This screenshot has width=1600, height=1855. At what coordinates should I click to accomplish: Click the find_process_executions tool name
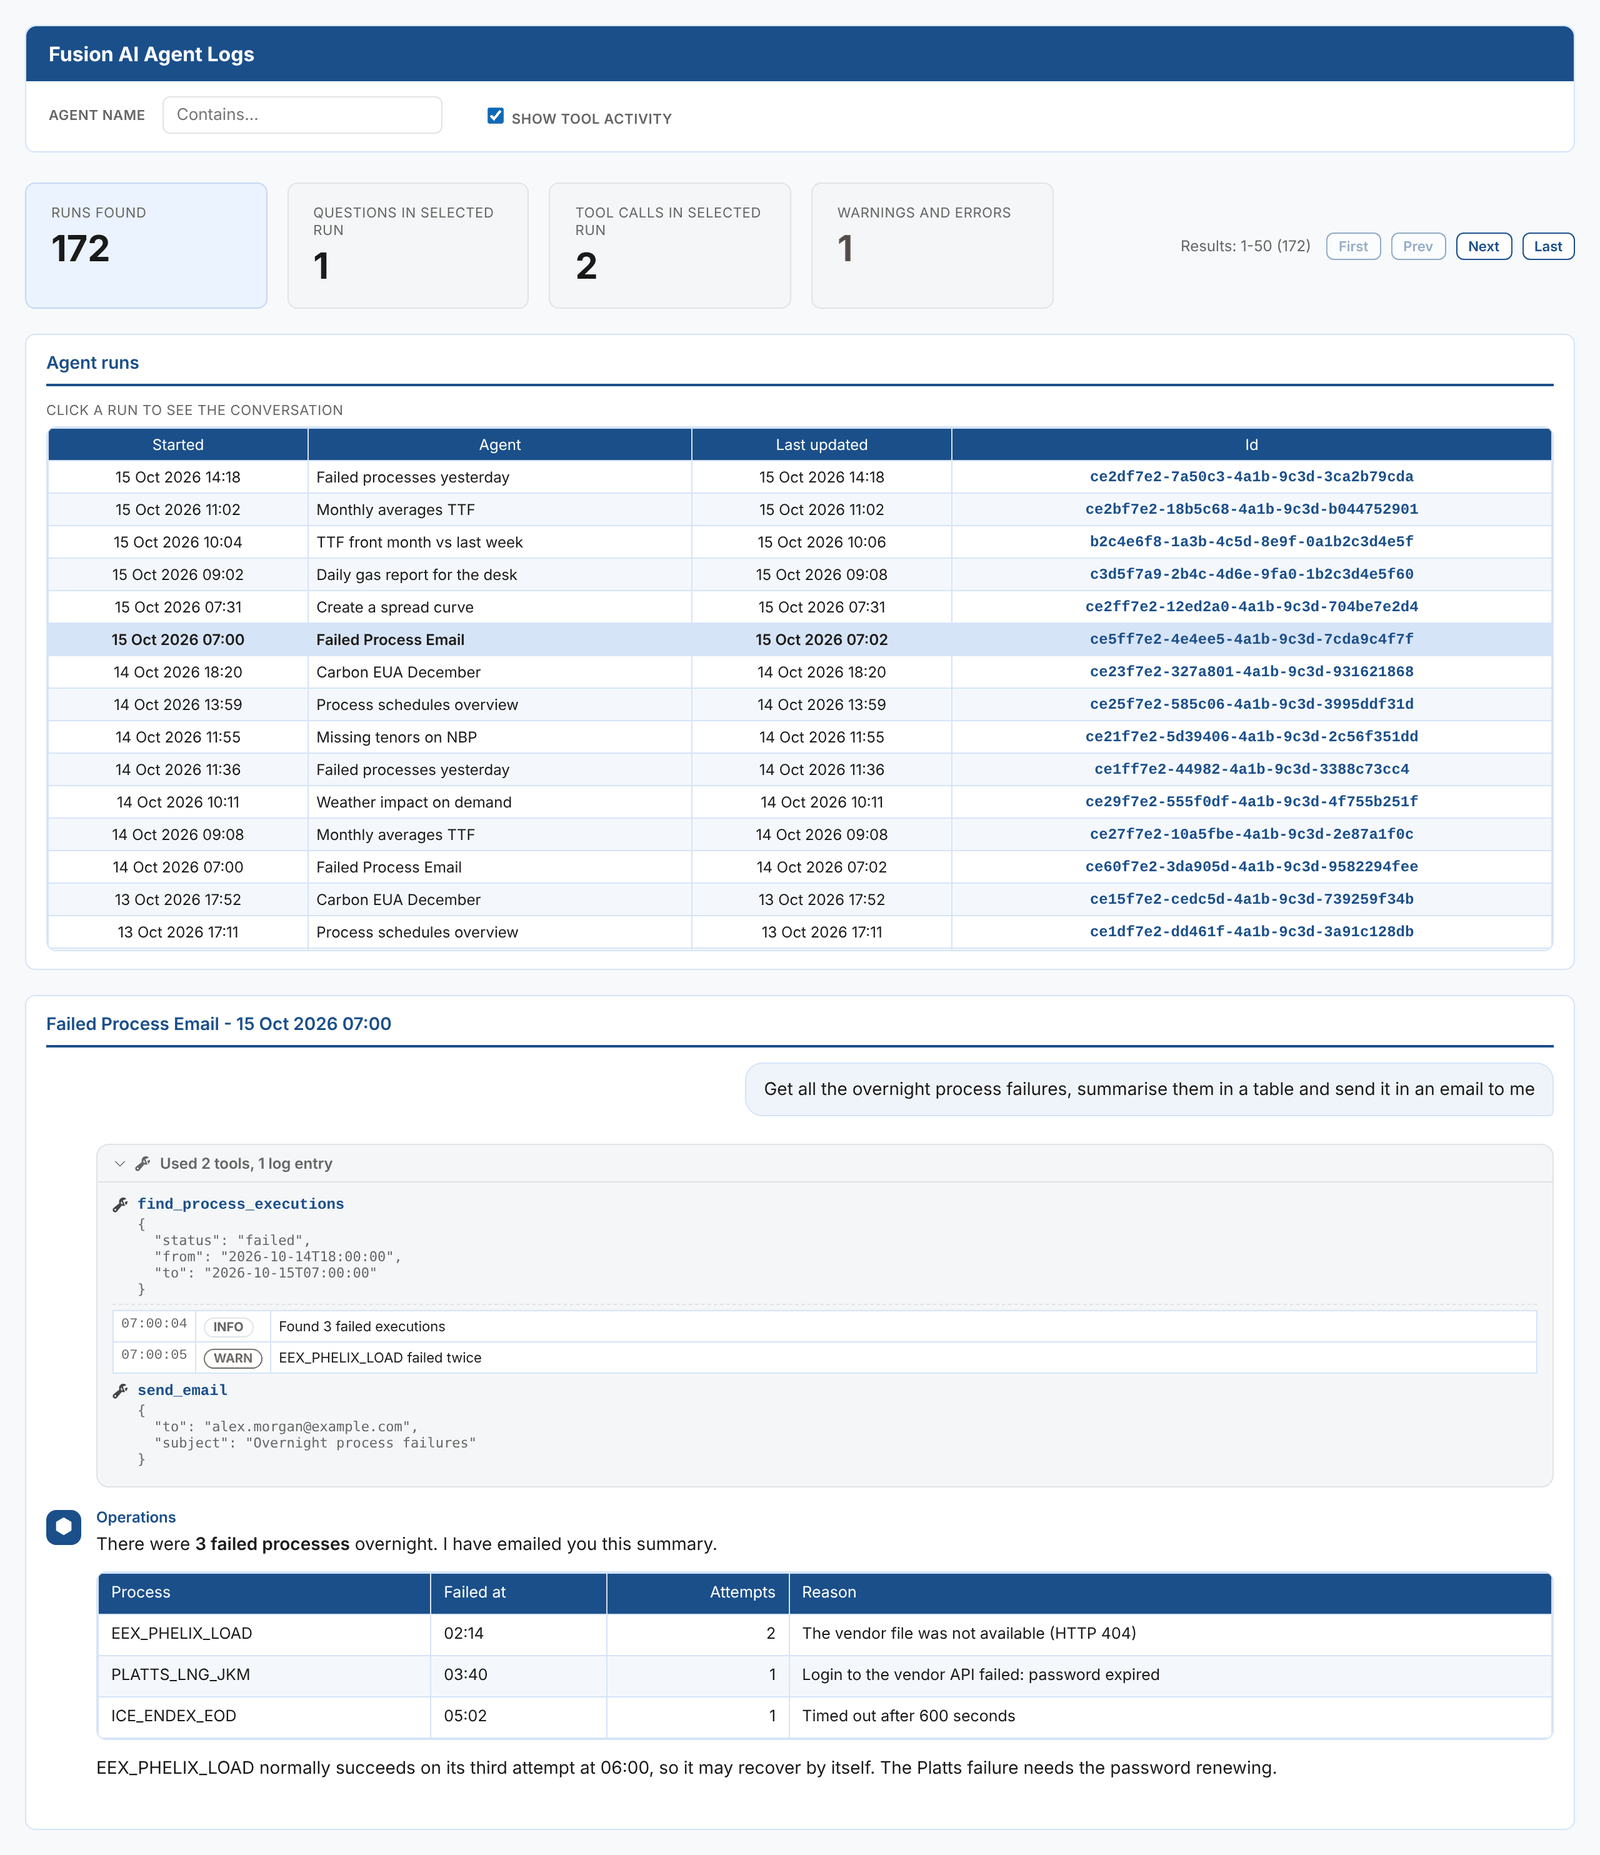click(241, 1205)
